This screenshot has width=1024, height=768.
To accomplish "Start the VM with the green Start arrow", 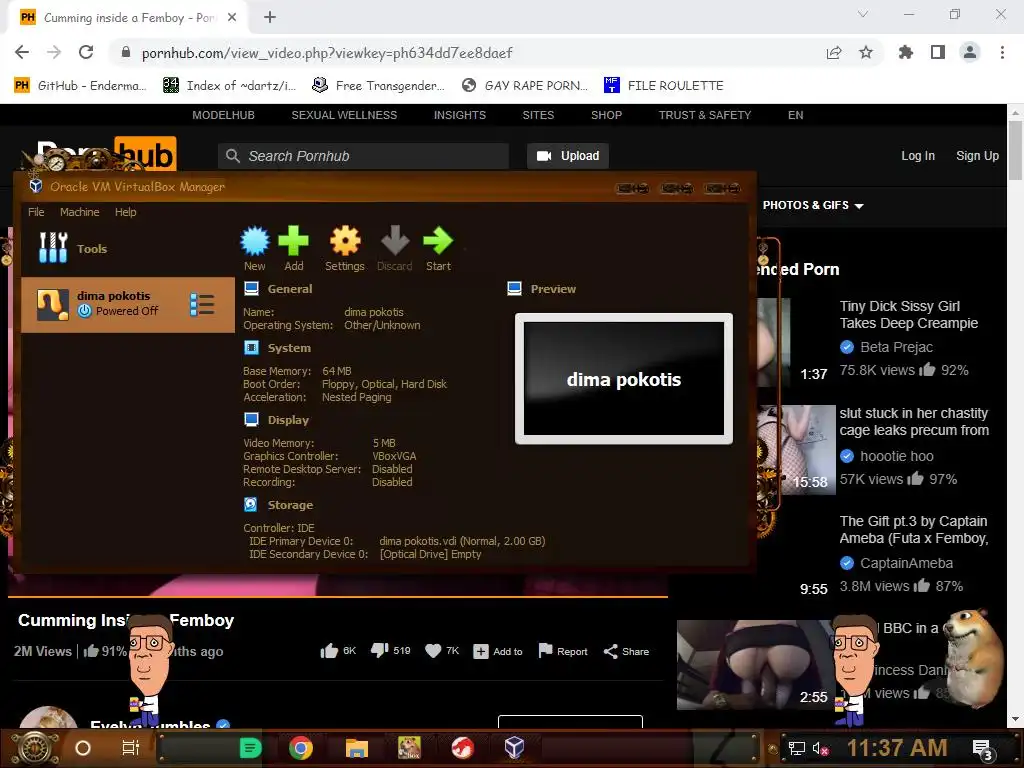I will click(438, 248).
